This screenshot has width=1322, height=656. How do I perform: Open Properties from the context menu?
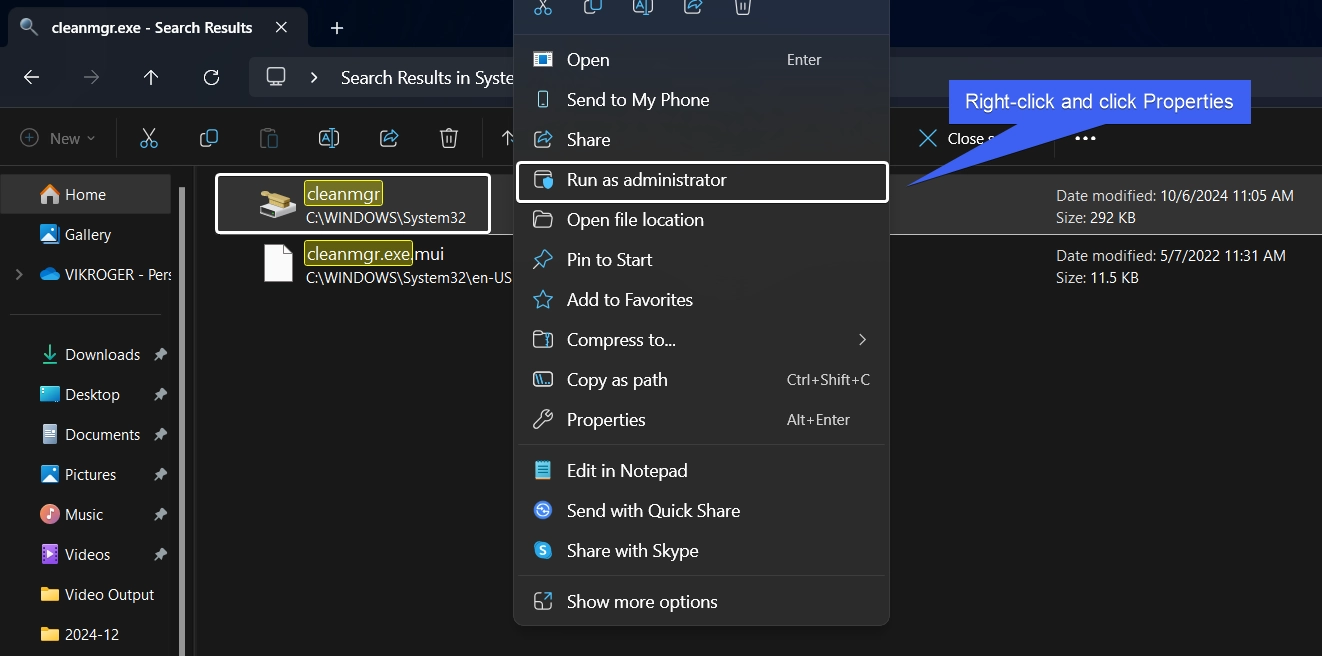[700, 420]
